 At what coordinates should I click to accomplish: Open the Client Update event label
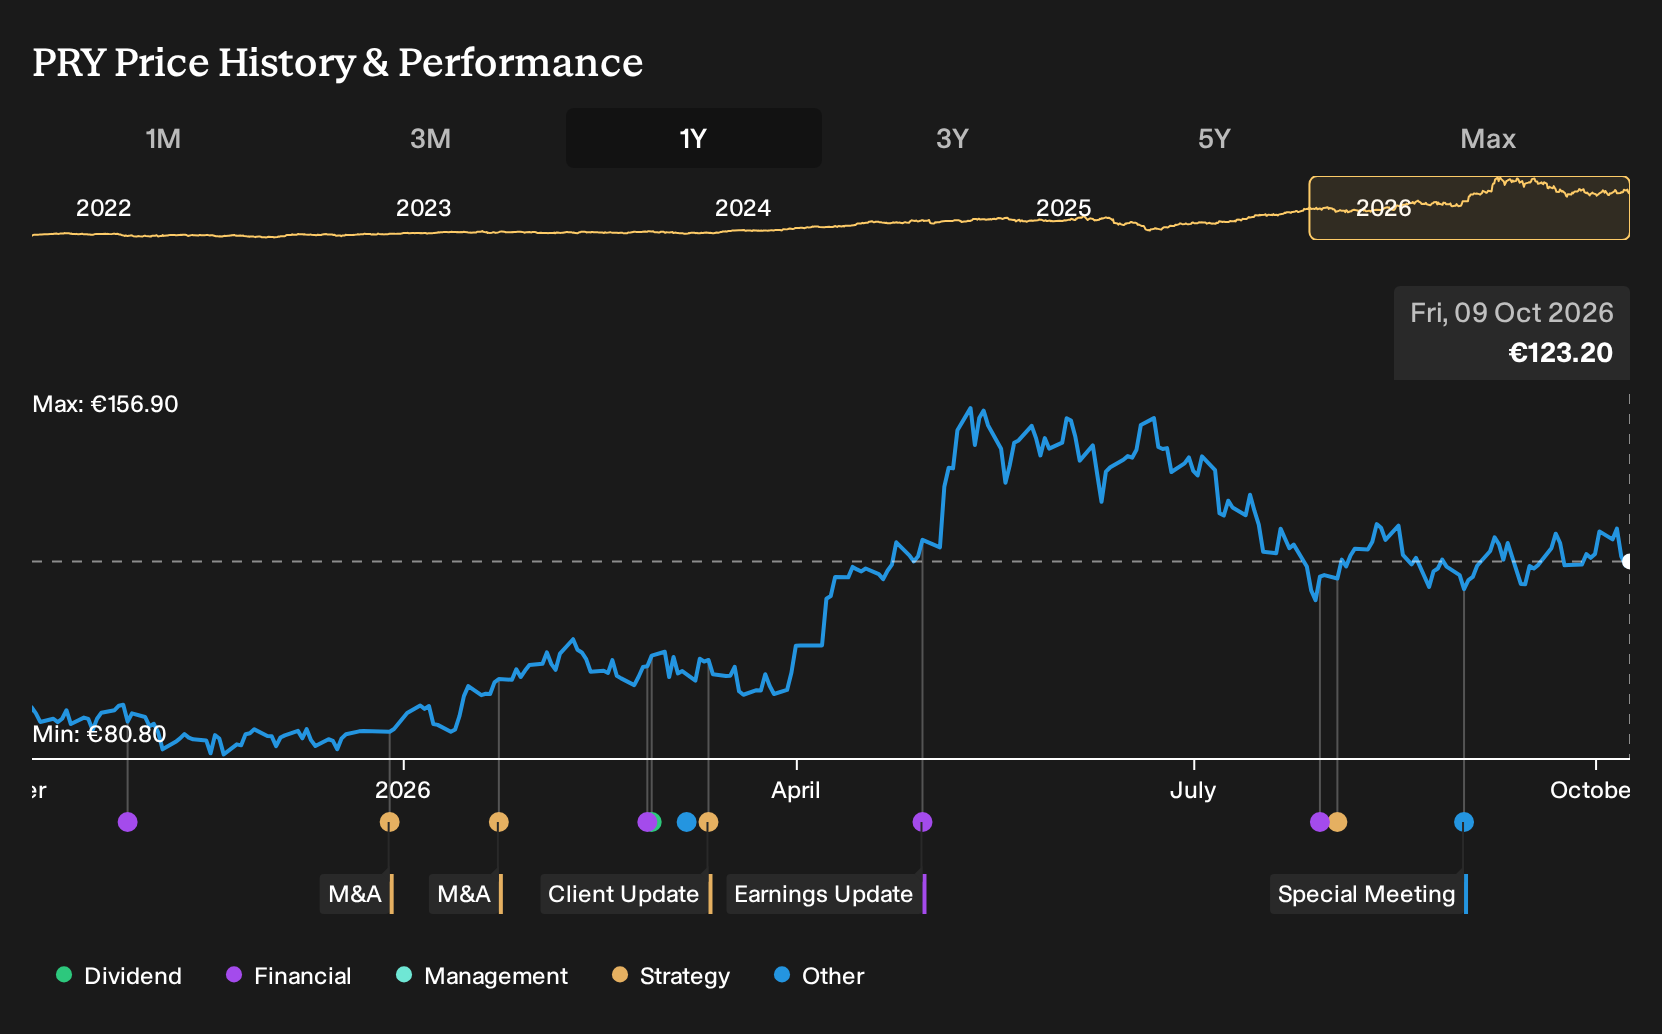626,894
